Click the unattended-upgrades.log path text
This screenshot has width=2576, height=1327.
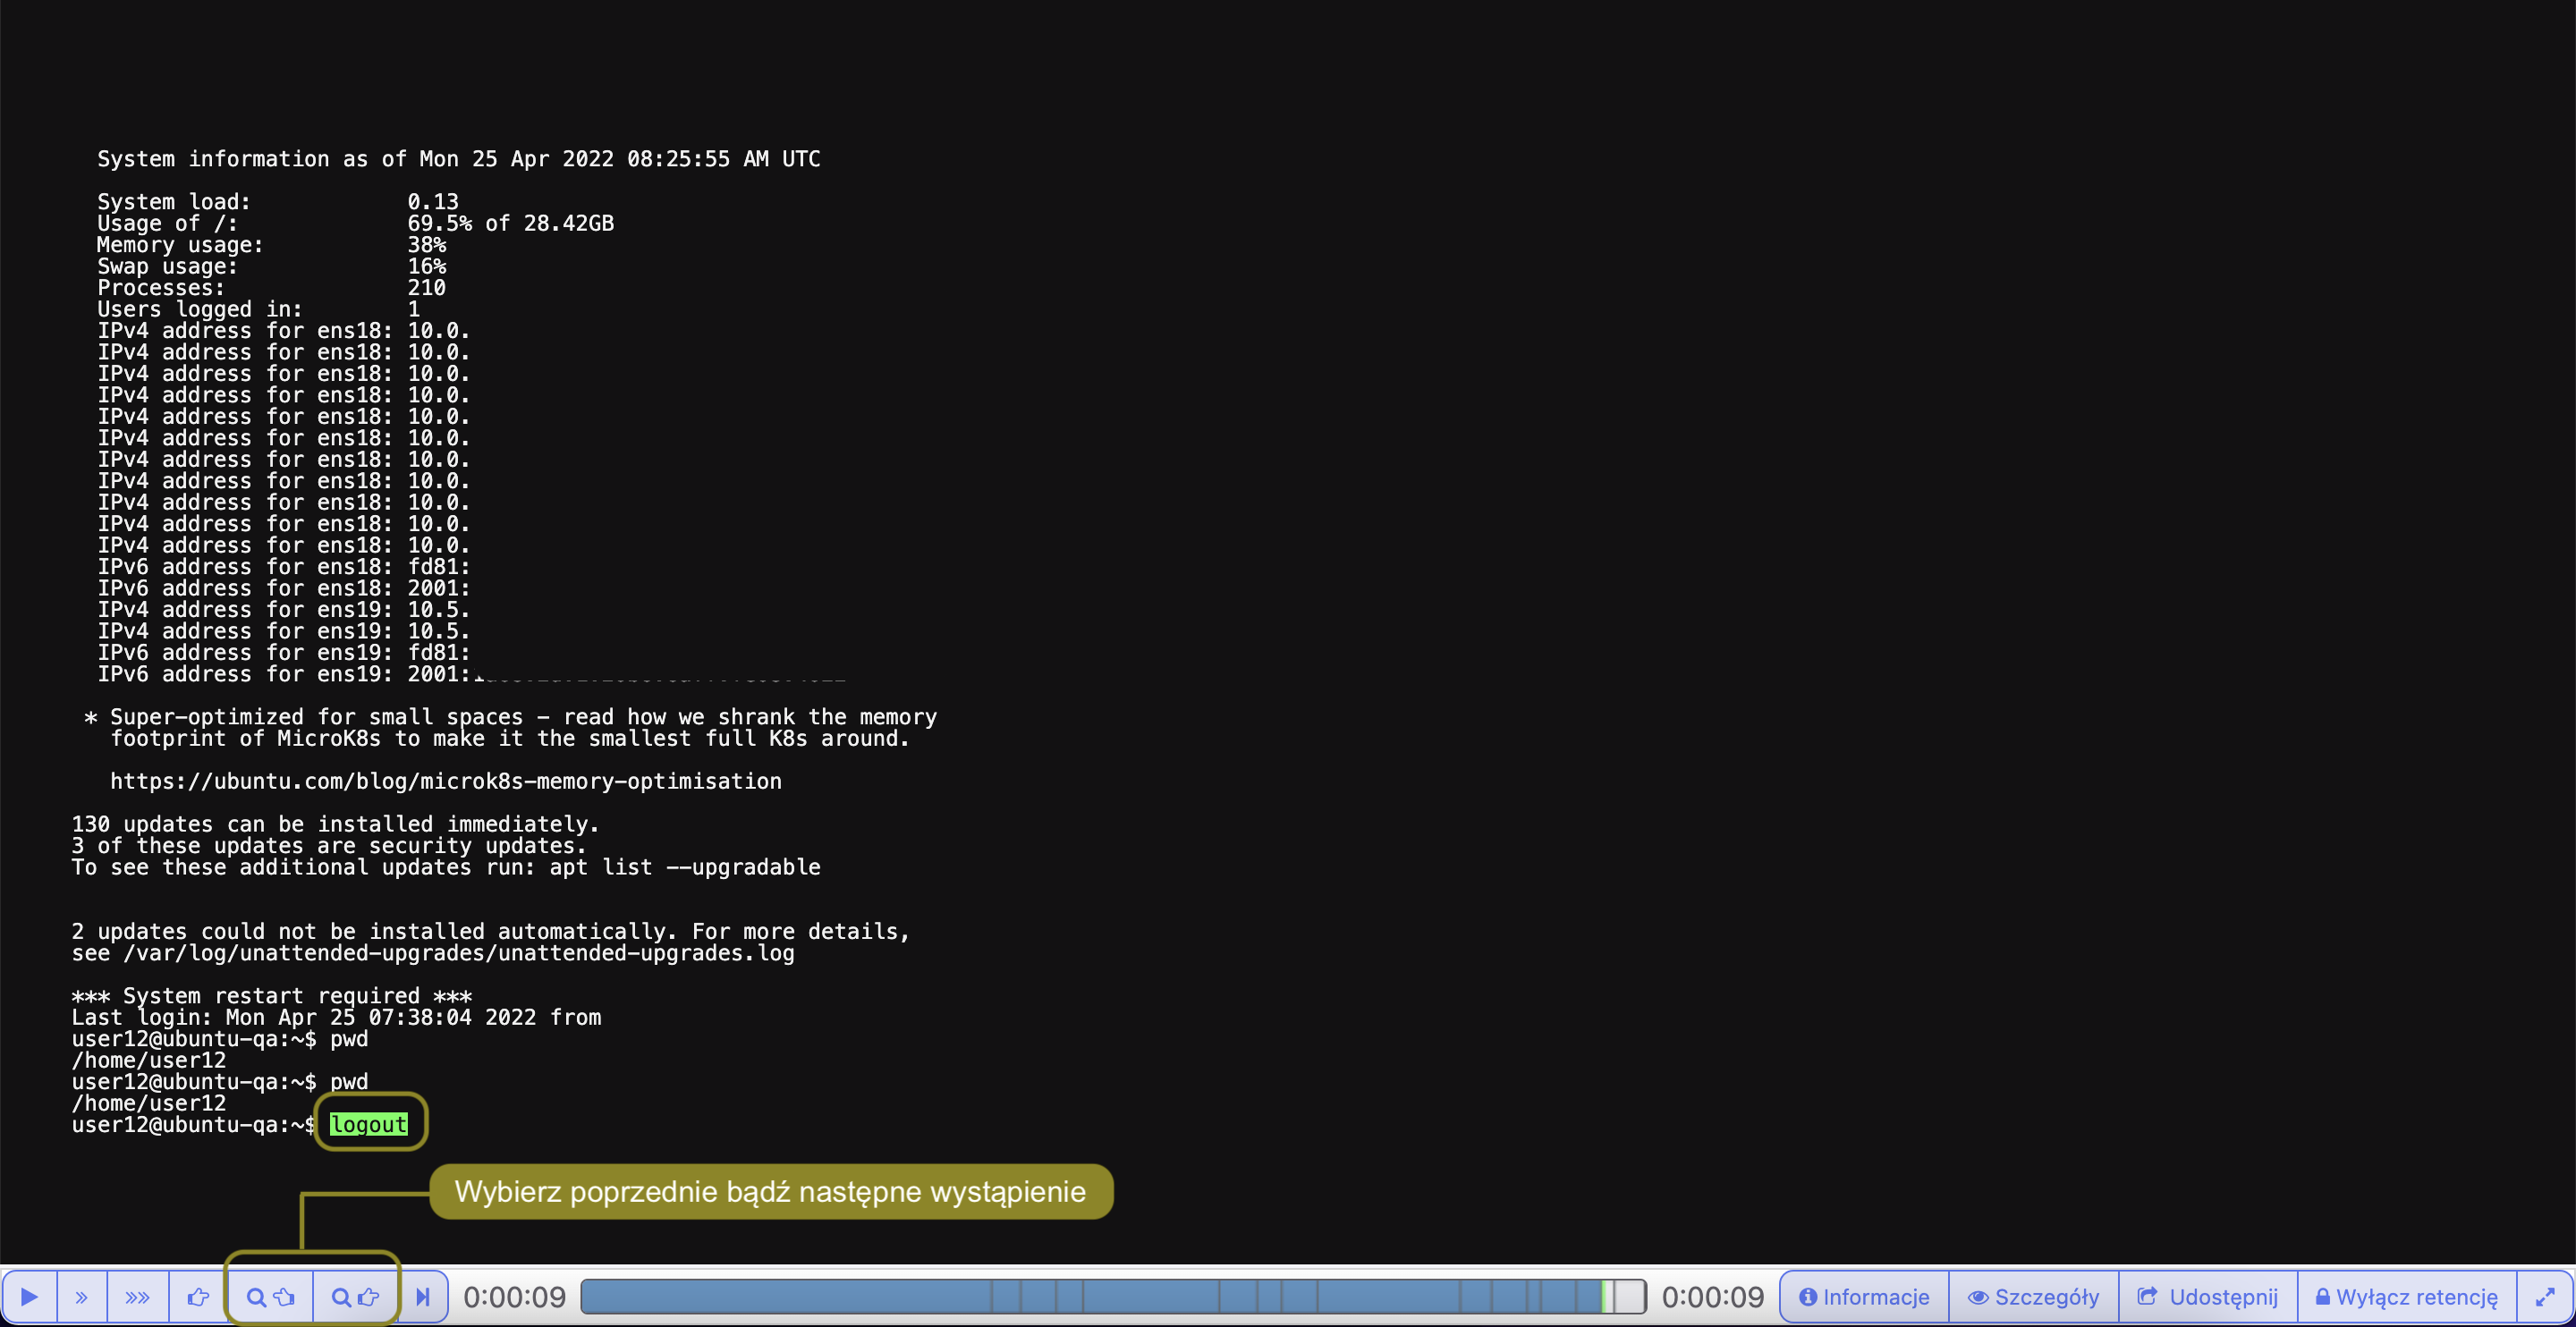pyautogui.click(x=459, y=952)
